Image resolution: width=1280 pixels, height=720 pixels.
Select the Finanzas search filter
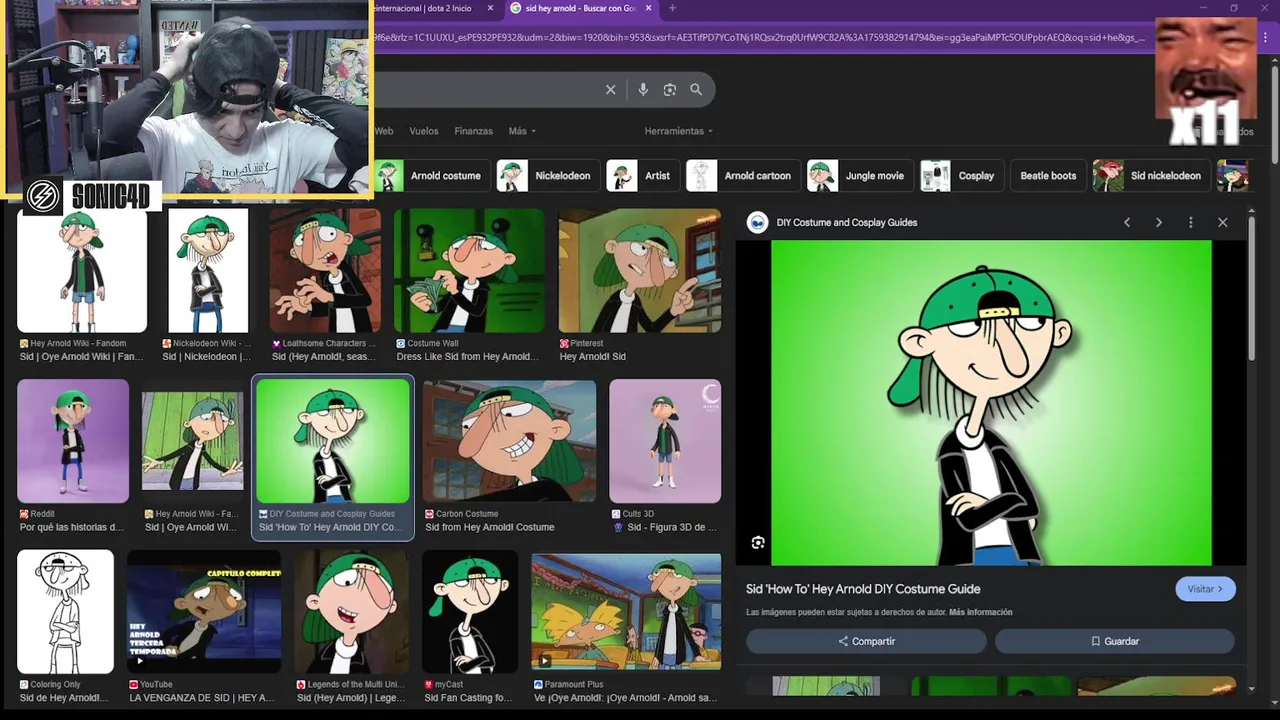pos(473,131)
